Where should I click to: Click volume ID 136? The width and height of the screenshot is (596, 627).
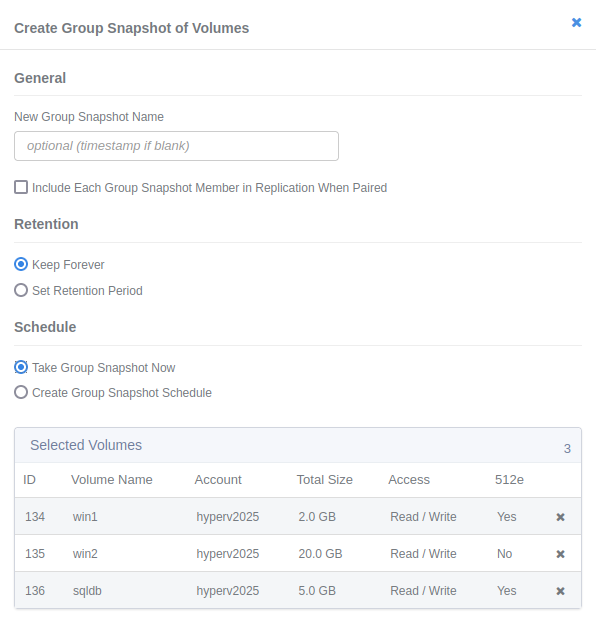click(35, 591)
